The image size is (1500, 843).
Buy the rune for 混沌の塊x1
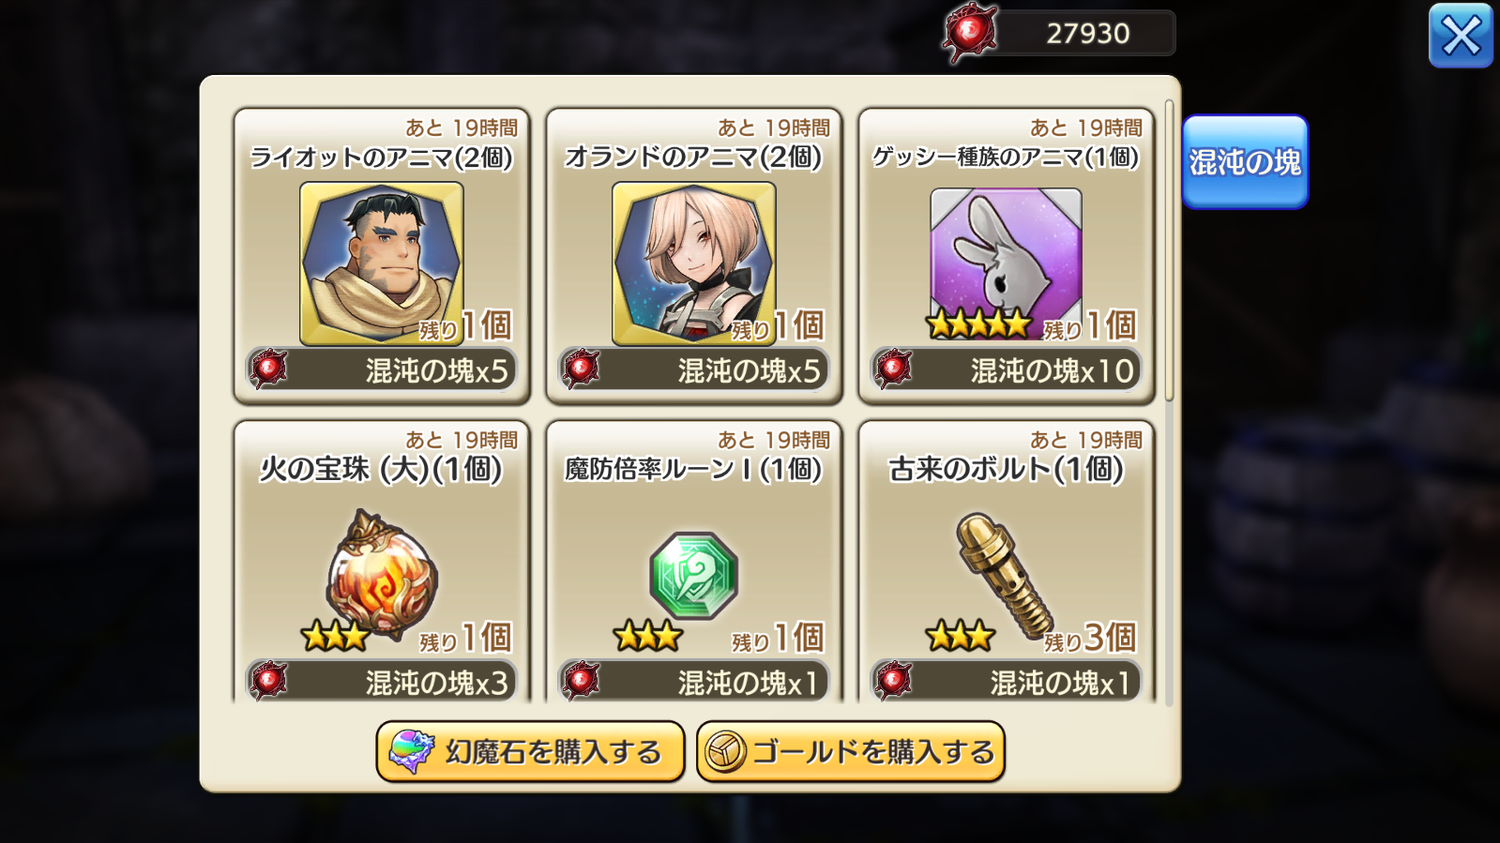[x=694, y=682]
